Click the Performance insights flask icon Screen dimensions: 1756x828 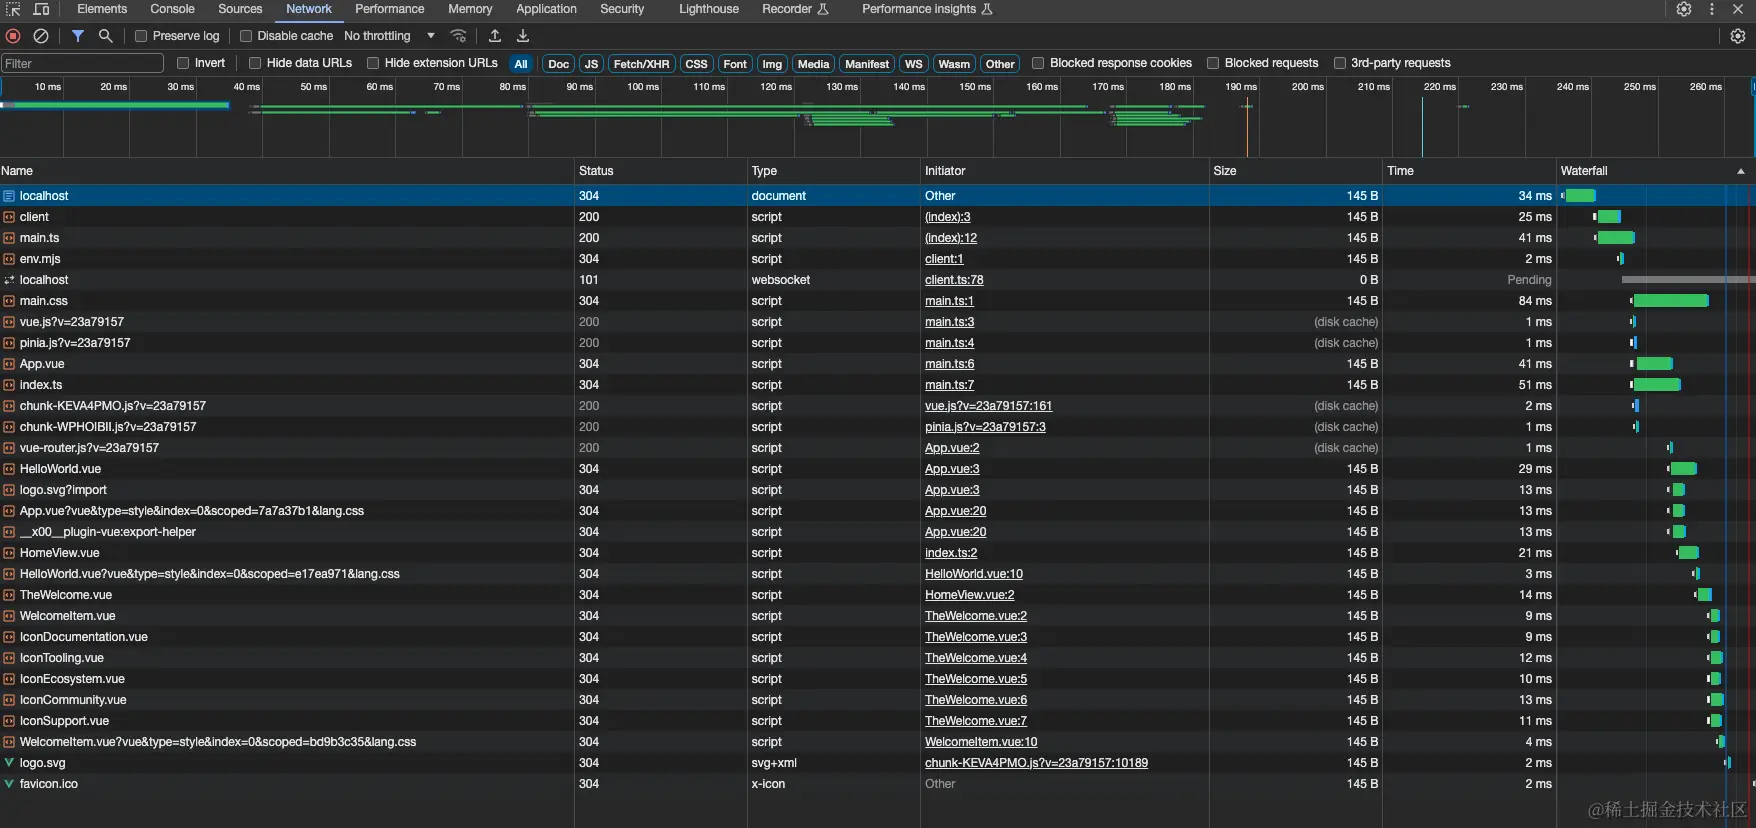[987, 9]
